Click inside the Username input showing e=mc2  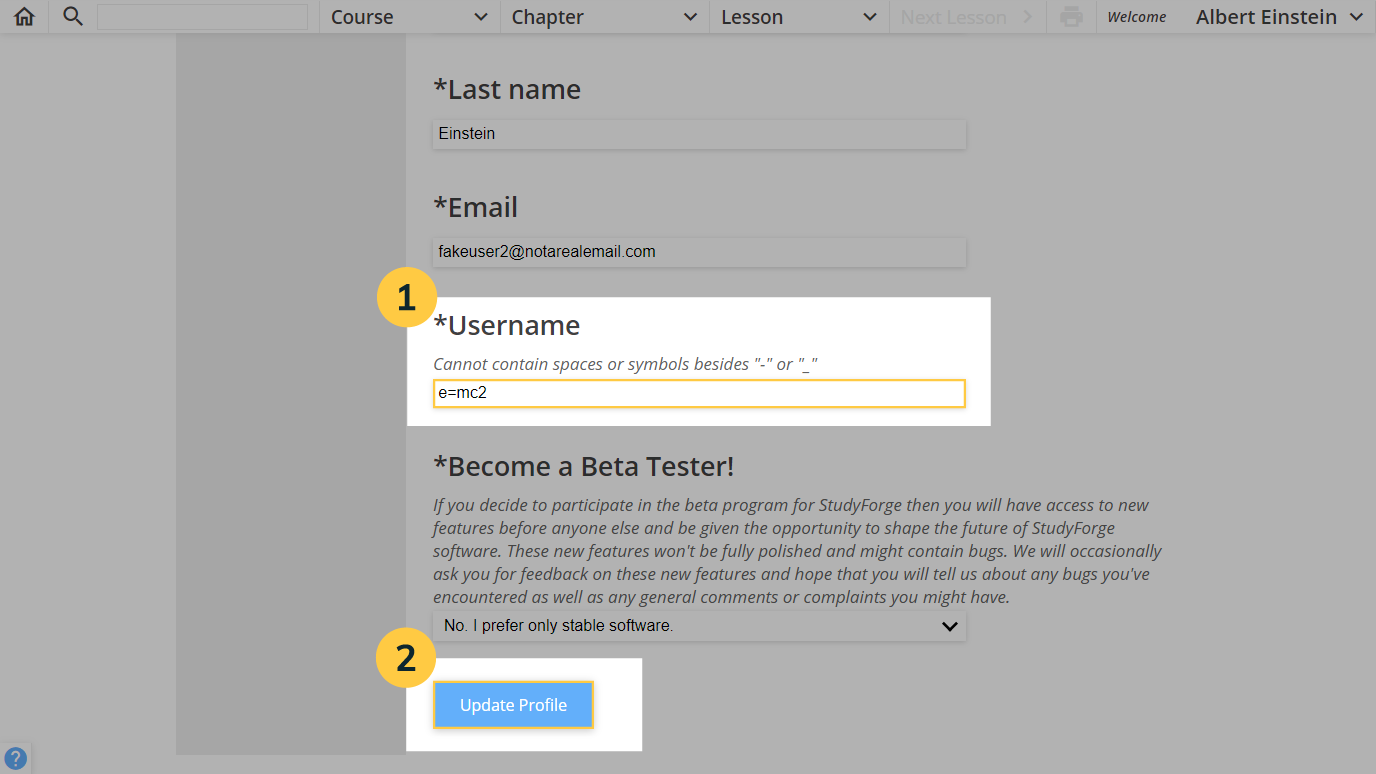[699, 393]
